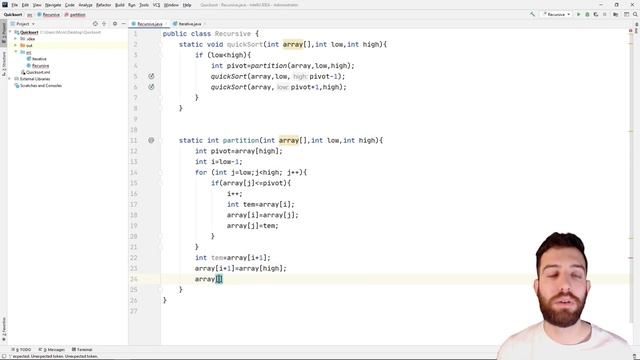The image size is (640, 360).
Task: Click line 24 'array[]' in the editor
Action: [x=209, y=279]
